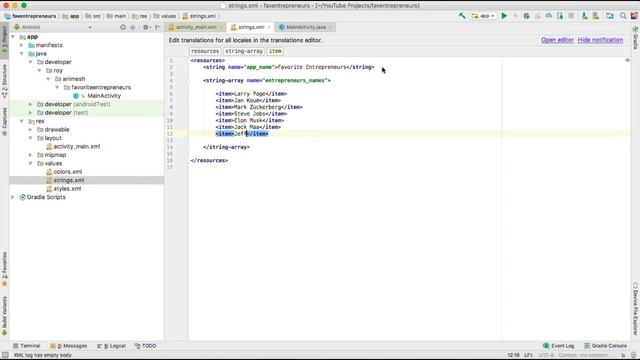Click the line separator LF in status bar
Image resolution: width=640 pixels, height=360 pixels.
tap(528, 355)
